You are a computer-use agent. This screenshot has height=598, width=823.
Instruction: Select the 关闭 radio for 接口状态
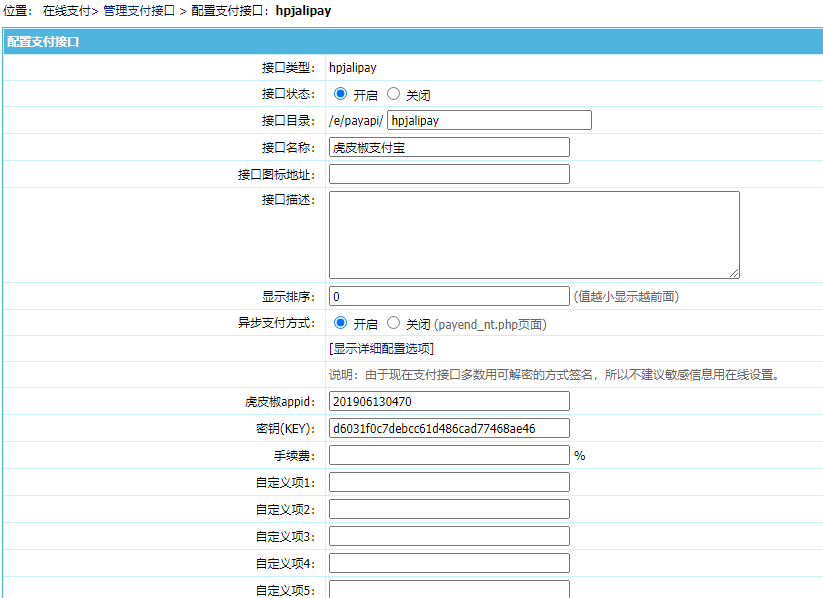click(x=392, y=95)
